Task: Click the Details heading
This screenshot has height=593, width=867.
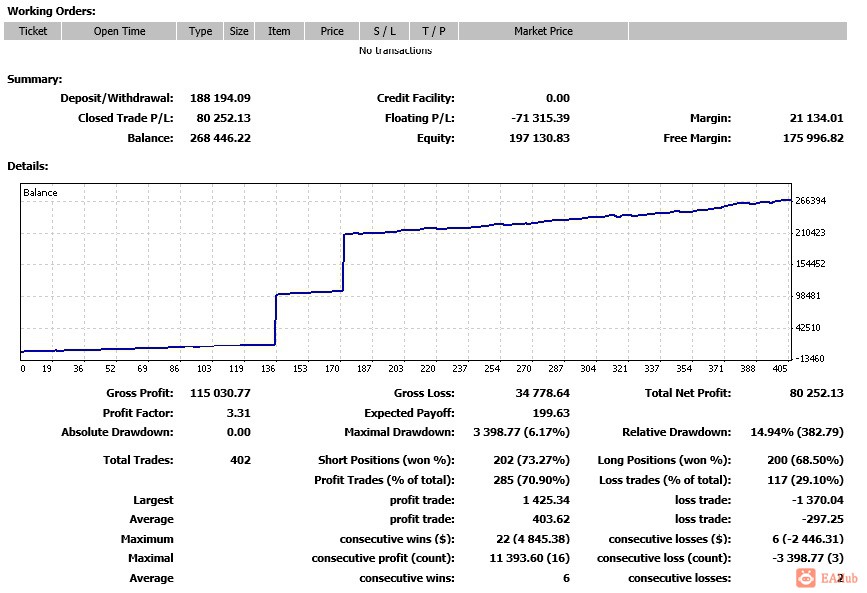Action: pyautogui.click(x=28, y=166)
